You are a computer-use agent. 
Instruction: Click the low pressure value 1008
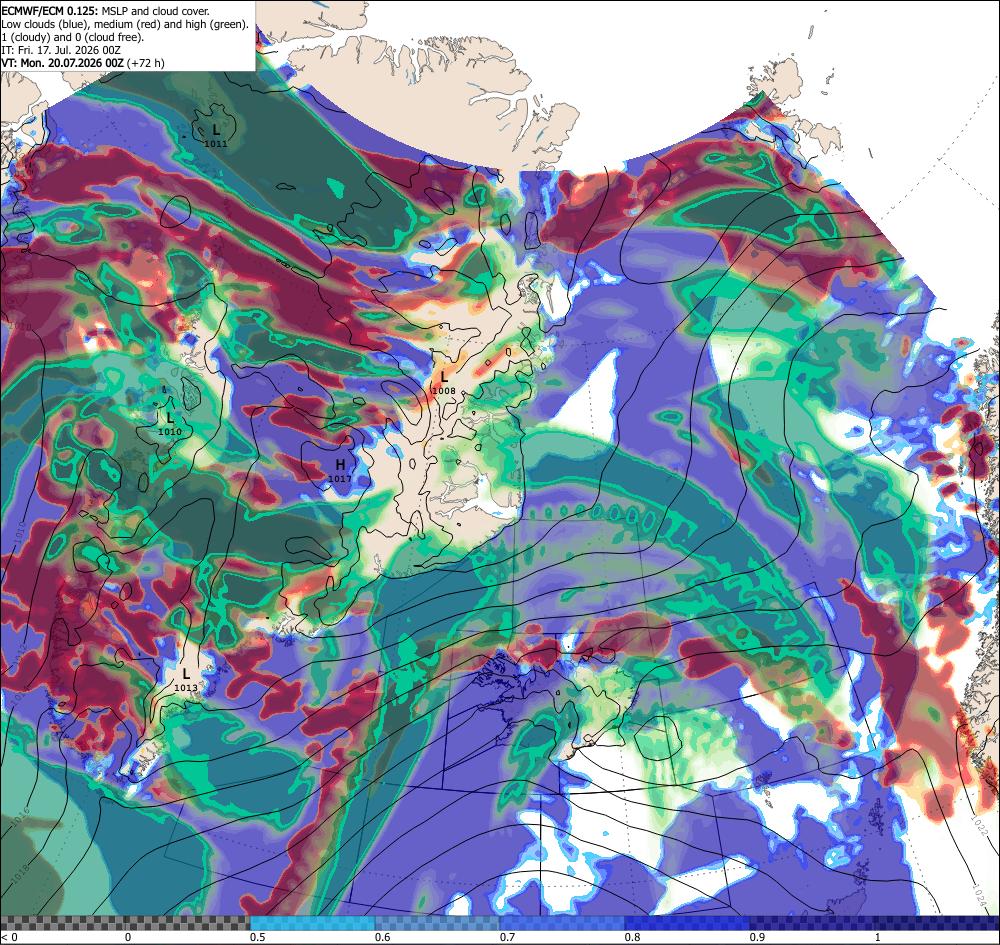[444, 391]
